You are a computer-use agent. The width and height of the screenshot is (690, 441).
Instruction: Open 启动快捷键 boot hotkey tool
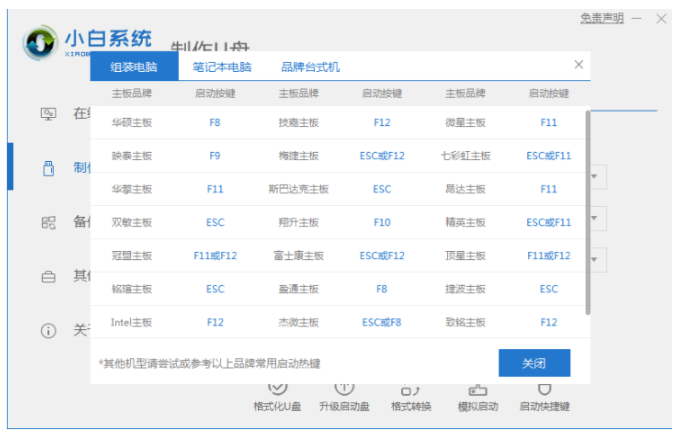click(x=544, y=397)
